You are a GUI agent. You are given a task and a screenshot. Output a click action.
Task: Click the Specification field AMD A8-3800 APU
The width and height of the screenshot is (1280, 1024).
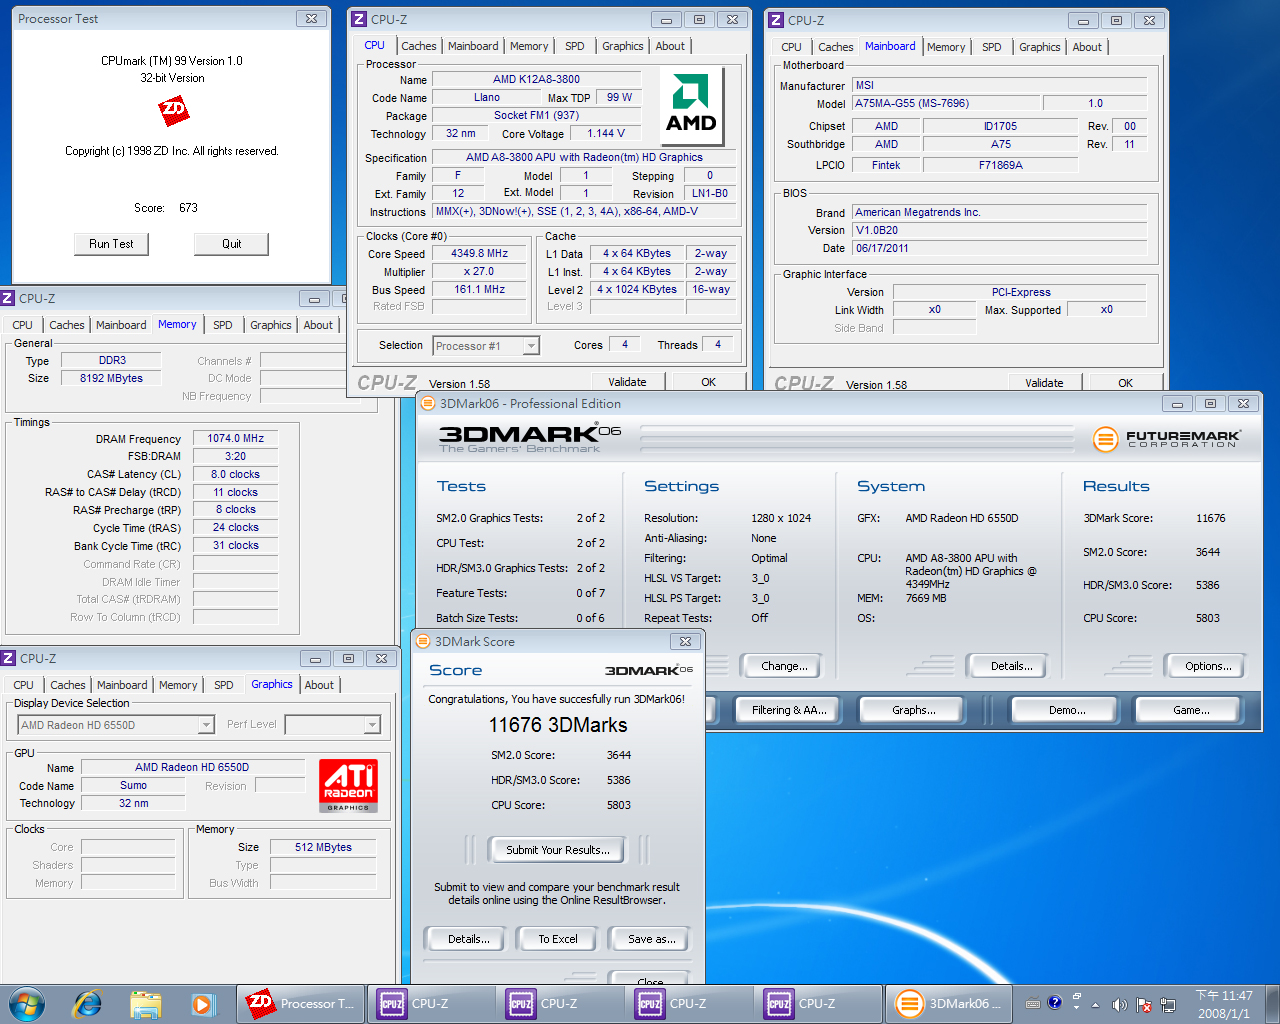click(x=584, y=157)
